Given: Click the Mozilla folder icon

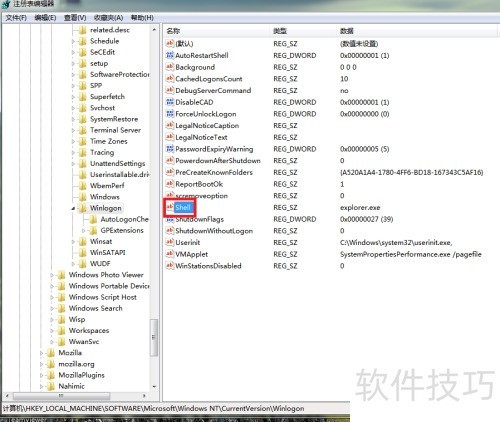Looking at the screenshot, I should click(51, 353).
